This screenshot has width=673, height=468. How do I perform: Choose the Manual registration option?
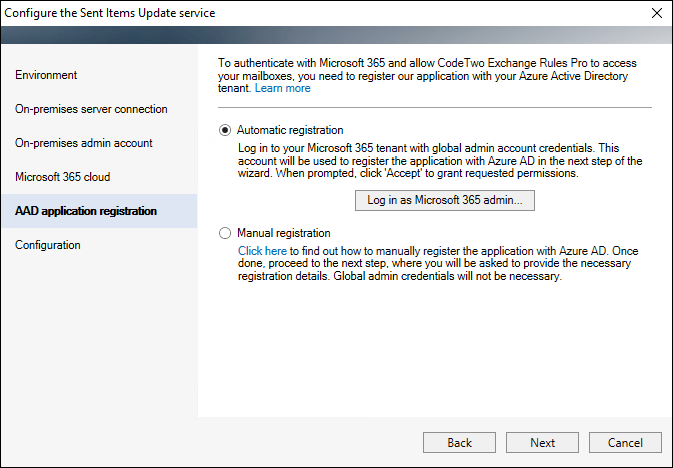point(225,233)
